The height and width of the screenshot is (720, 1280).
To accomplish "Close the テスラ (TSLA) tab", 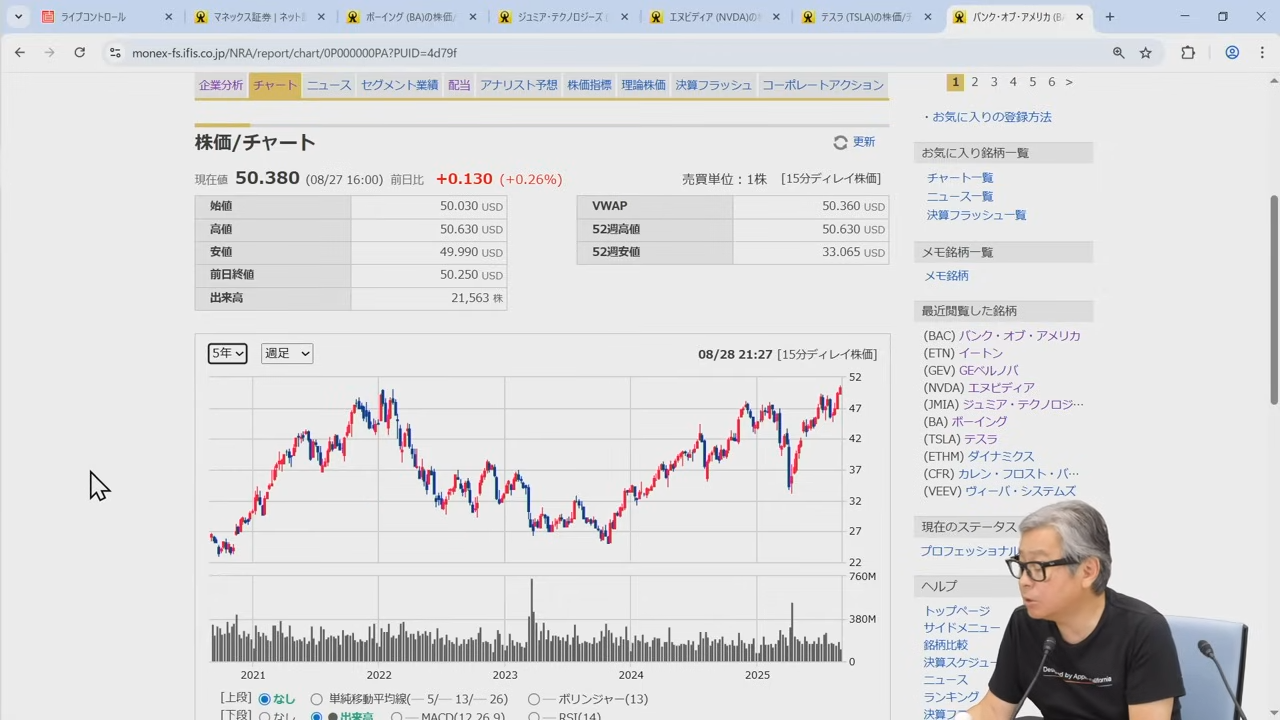I will coord(928,17).
